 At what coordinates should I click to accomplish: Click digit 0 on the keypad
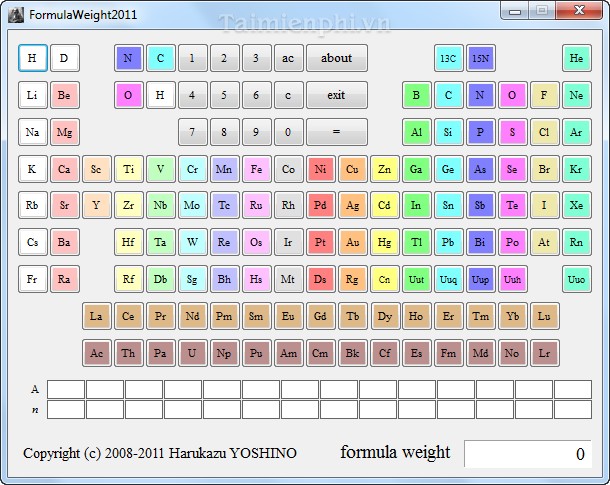[x=288, y=132]
